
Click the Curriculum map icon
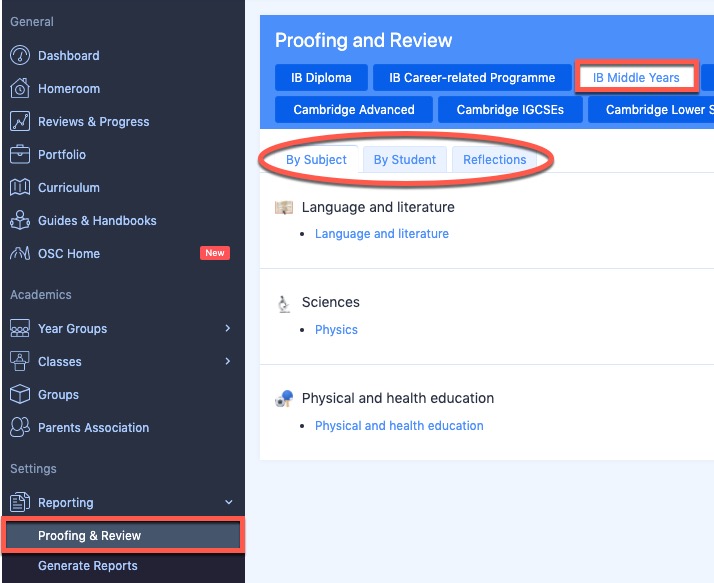tap(20, 187)
